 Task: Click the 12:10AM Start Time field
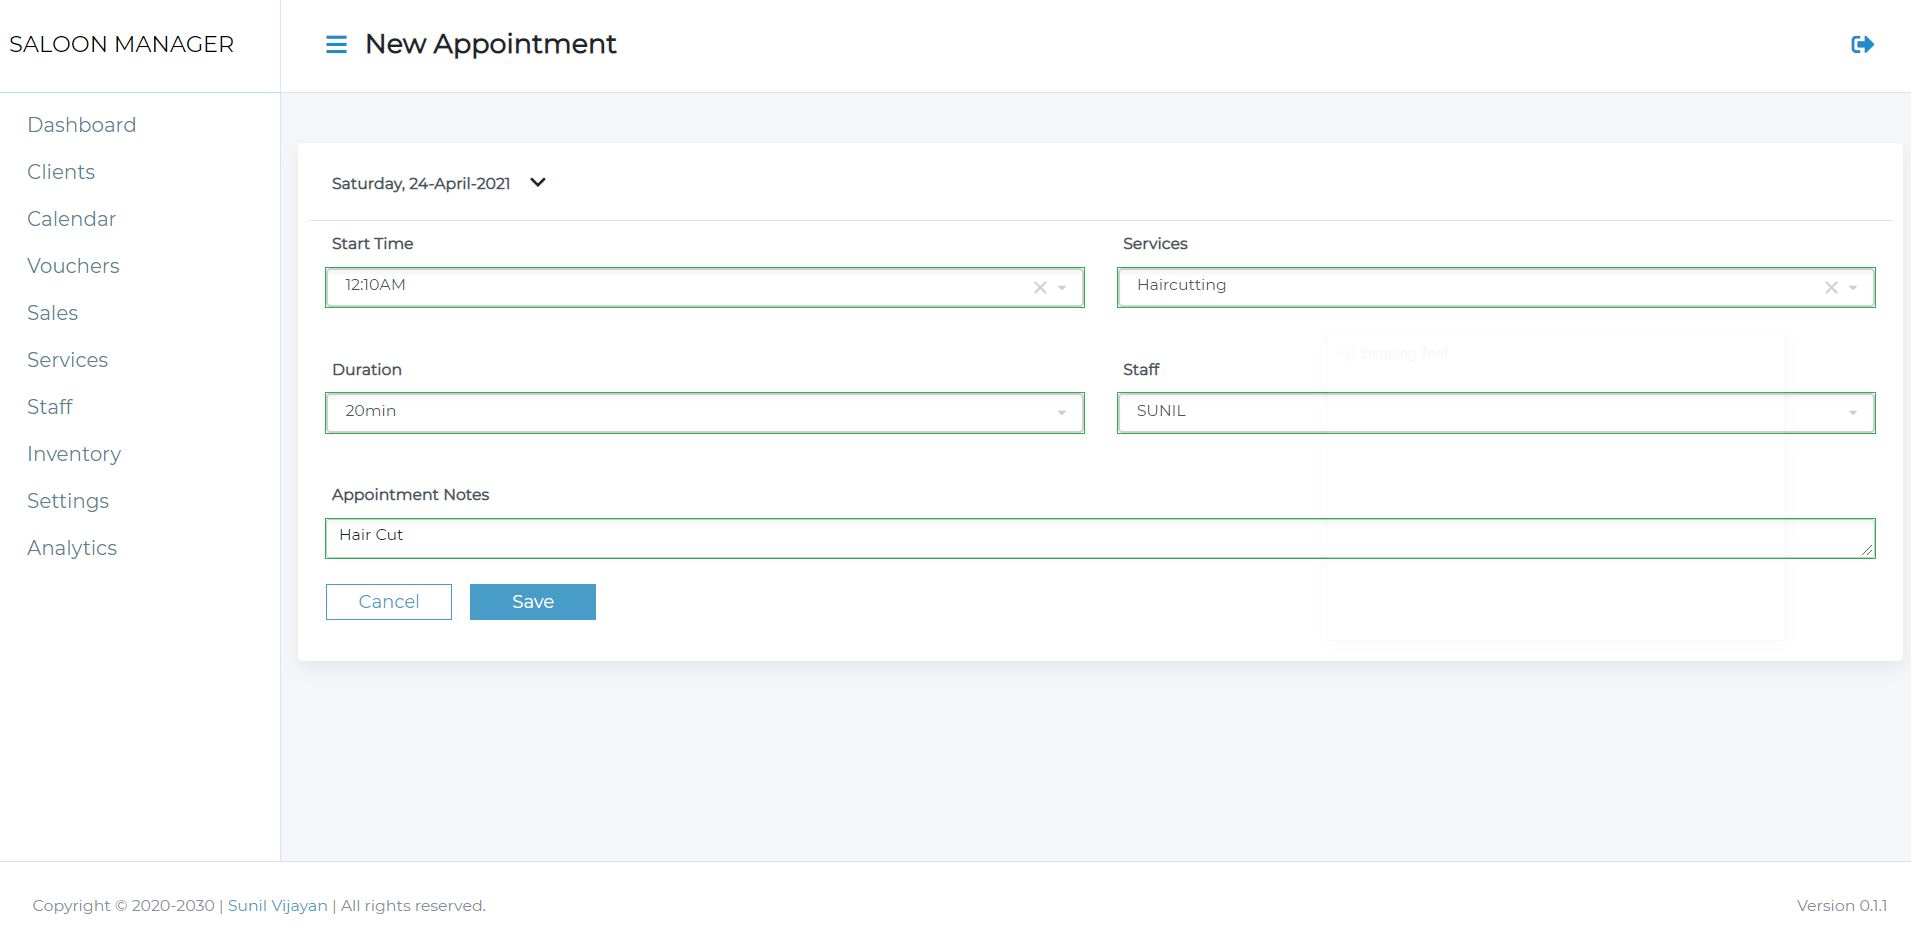pos(705,288)
